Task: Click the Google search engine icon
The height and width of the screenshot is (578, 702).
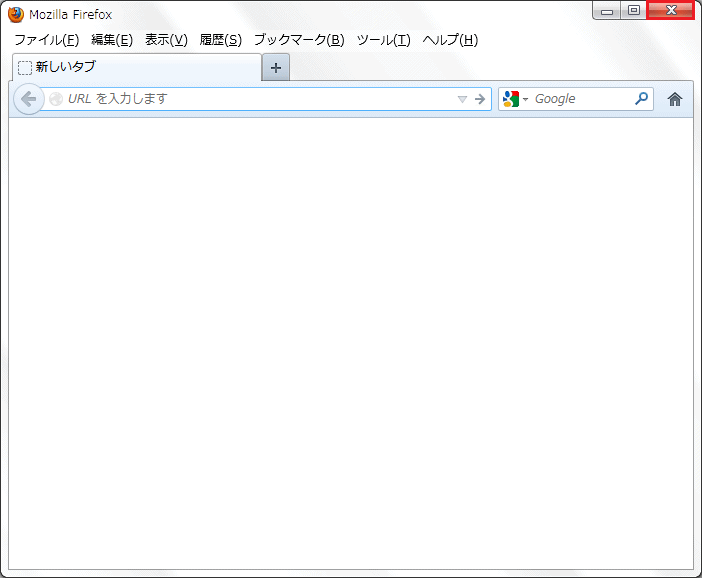Action: coord(511,99)
